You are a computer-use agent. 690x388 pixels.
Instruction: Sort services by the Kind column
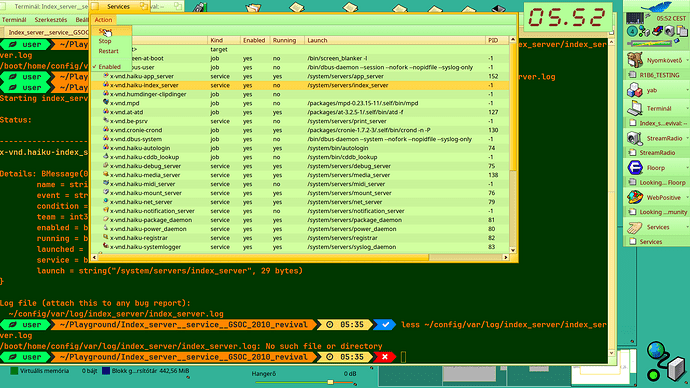coord(224,40)
